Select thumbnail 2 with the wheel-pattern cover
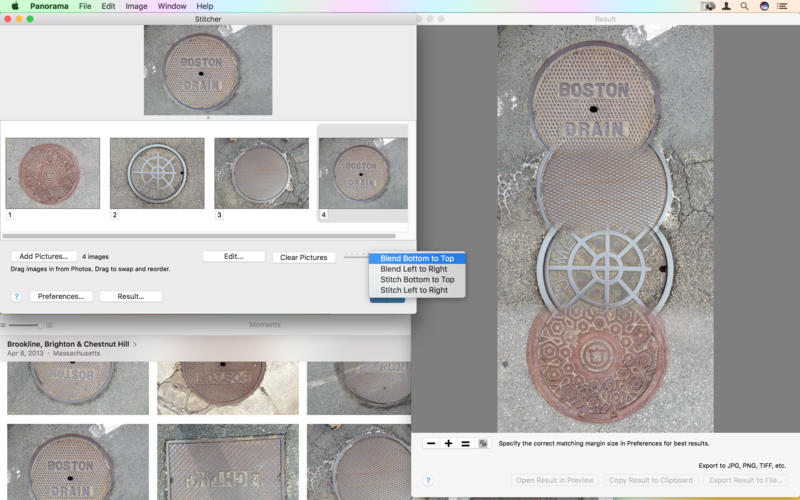This screenshot has width=800, height=500. 157,173
